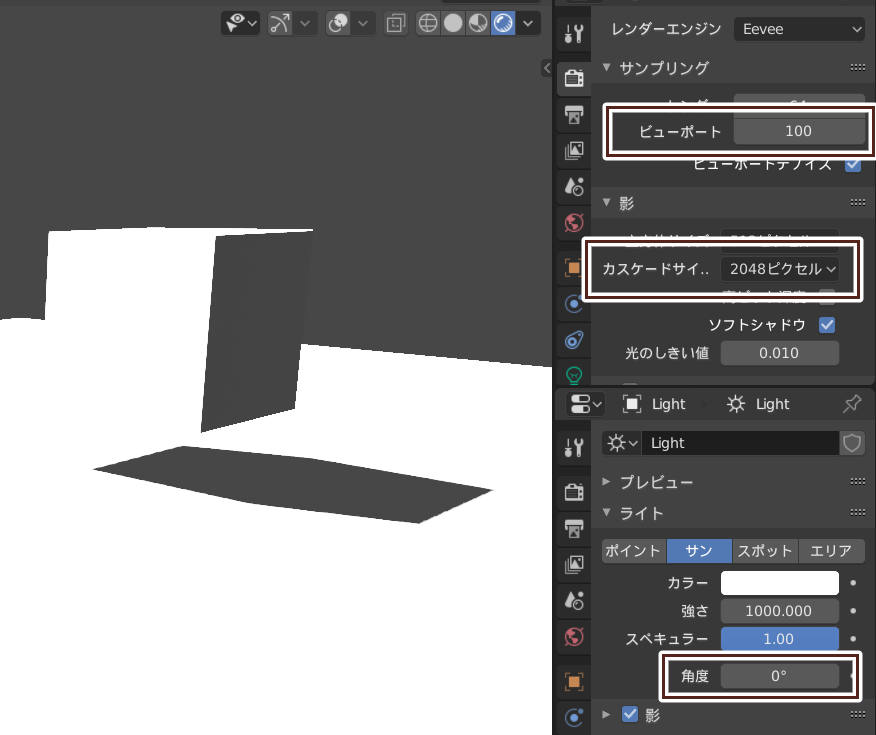The width and height of the screenshot is (876, 735).
Task: Open Output properties tab in upper editor
Action: coord(574,114)
